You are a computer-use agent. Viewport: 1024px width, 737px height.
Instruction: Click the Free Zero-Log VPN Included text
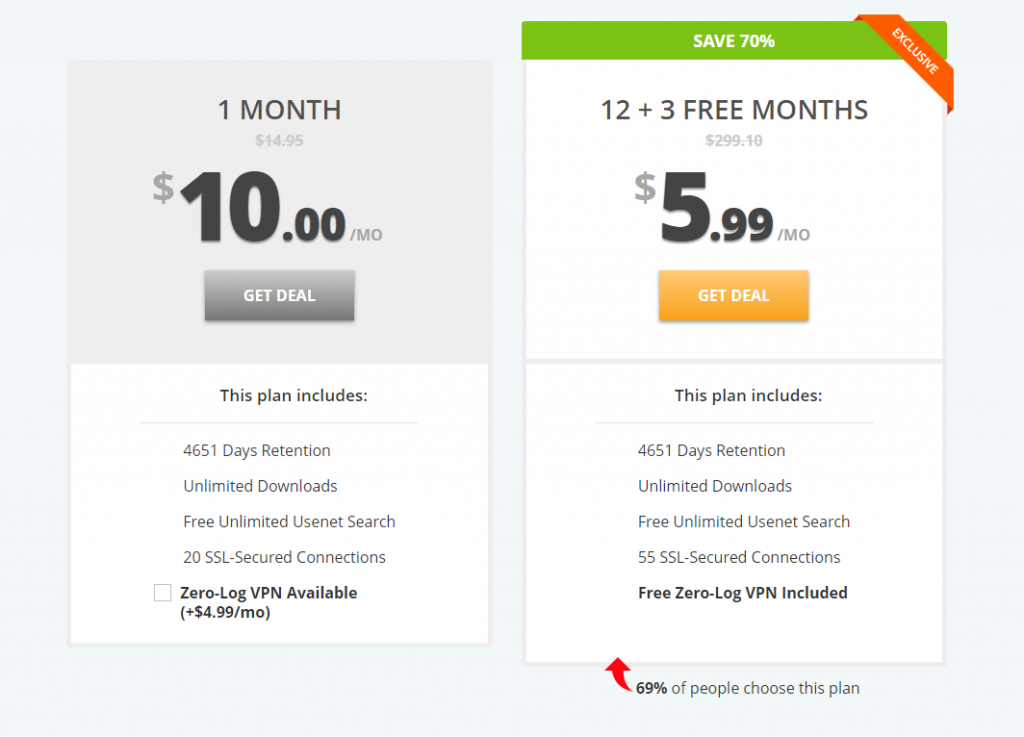[x=742, y=593]
